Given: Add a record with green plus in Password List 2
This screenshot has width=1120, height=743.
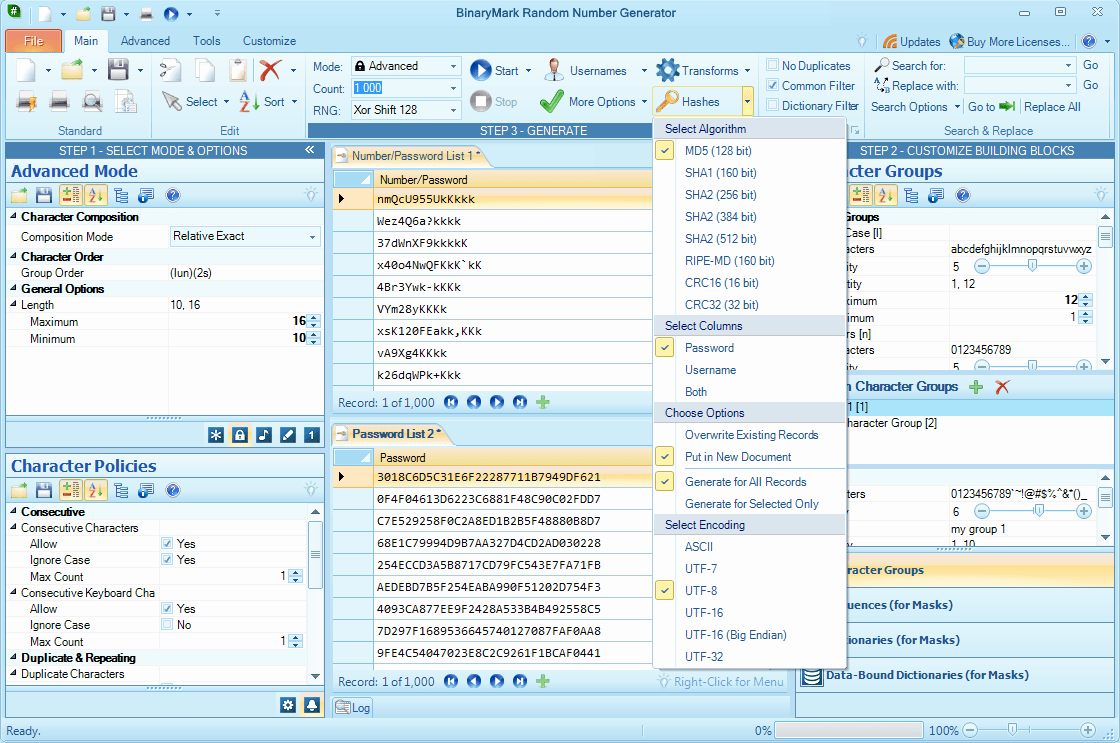Looking at the screenshot, I should [x=543, y=681].
